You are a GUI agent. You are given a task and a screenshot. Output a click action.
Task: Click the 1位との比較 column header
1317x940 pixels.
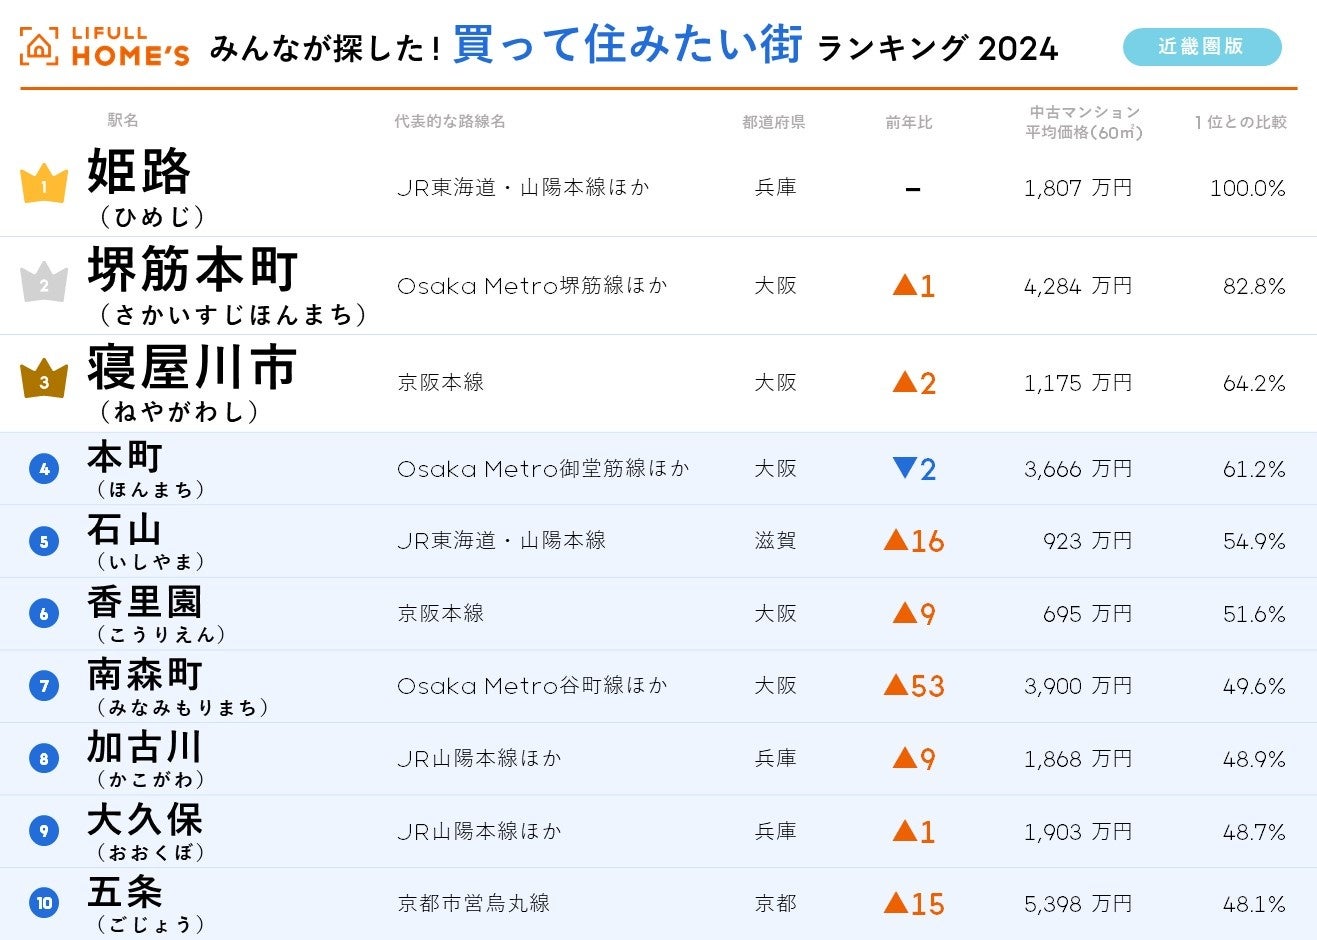[1240, 122]
